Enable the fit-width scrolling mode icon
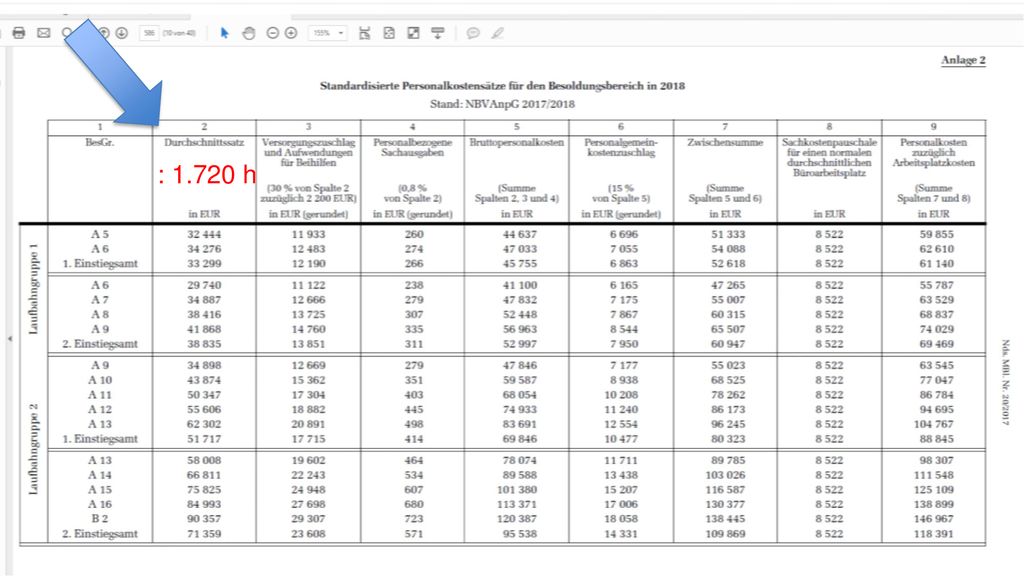 364,33
